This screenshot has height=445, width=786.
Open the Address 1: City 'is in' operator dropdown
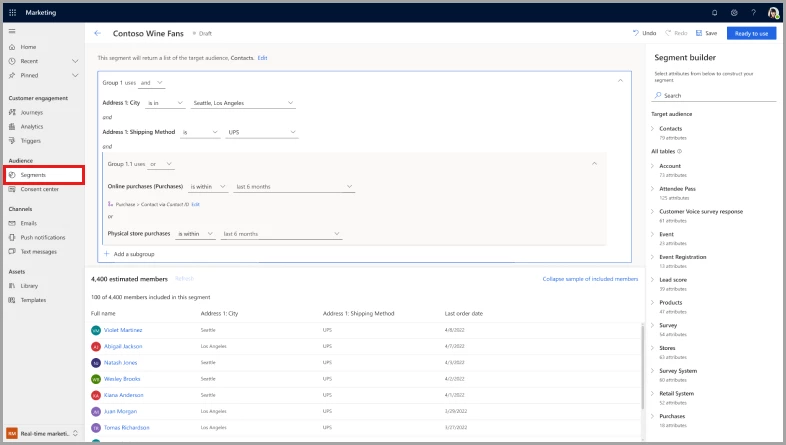[165, 103]
